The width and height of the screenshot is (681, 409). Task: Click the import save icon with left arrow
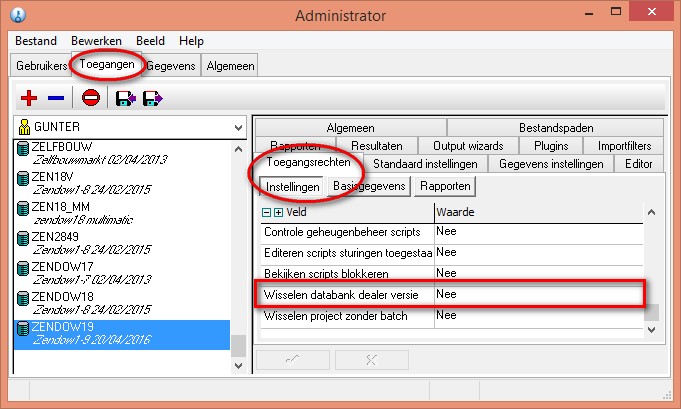tap(126, 99)
